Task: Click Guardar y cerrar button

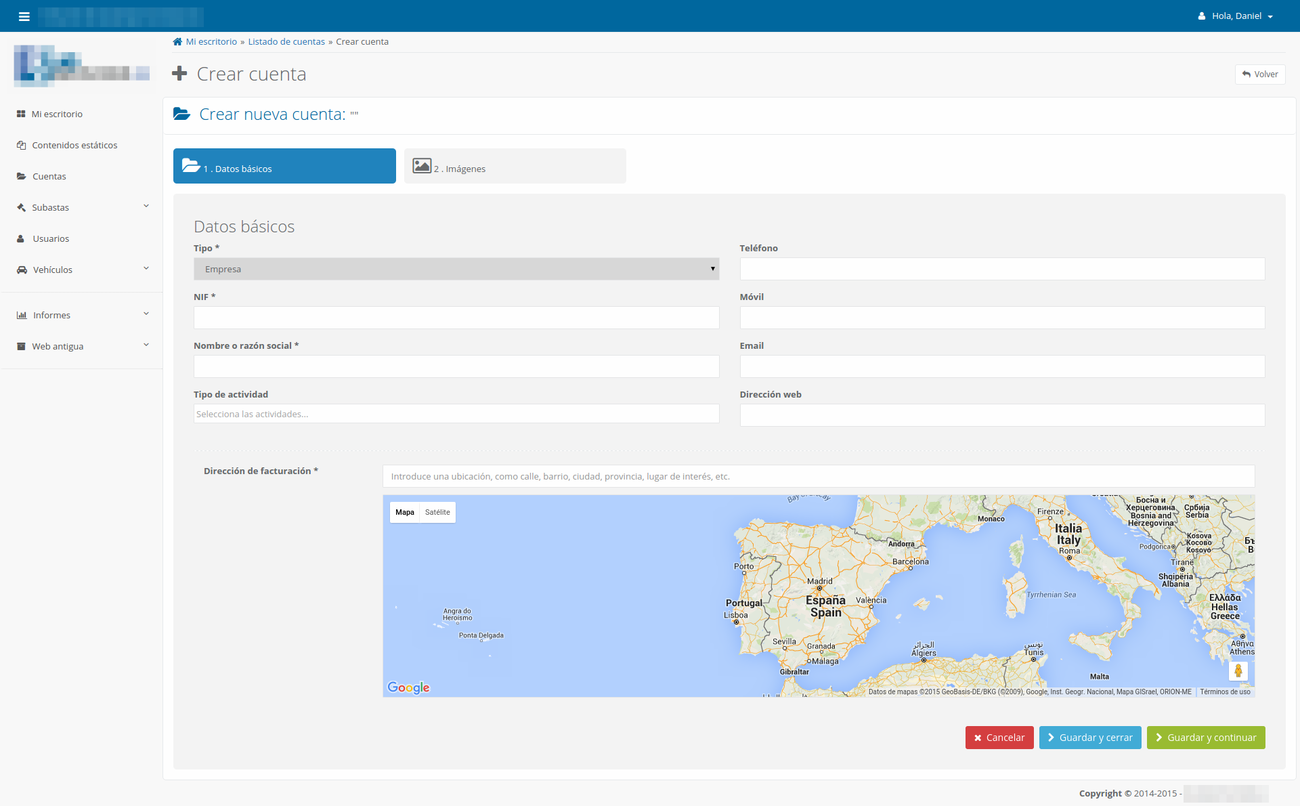Action: click(1090, 737)
